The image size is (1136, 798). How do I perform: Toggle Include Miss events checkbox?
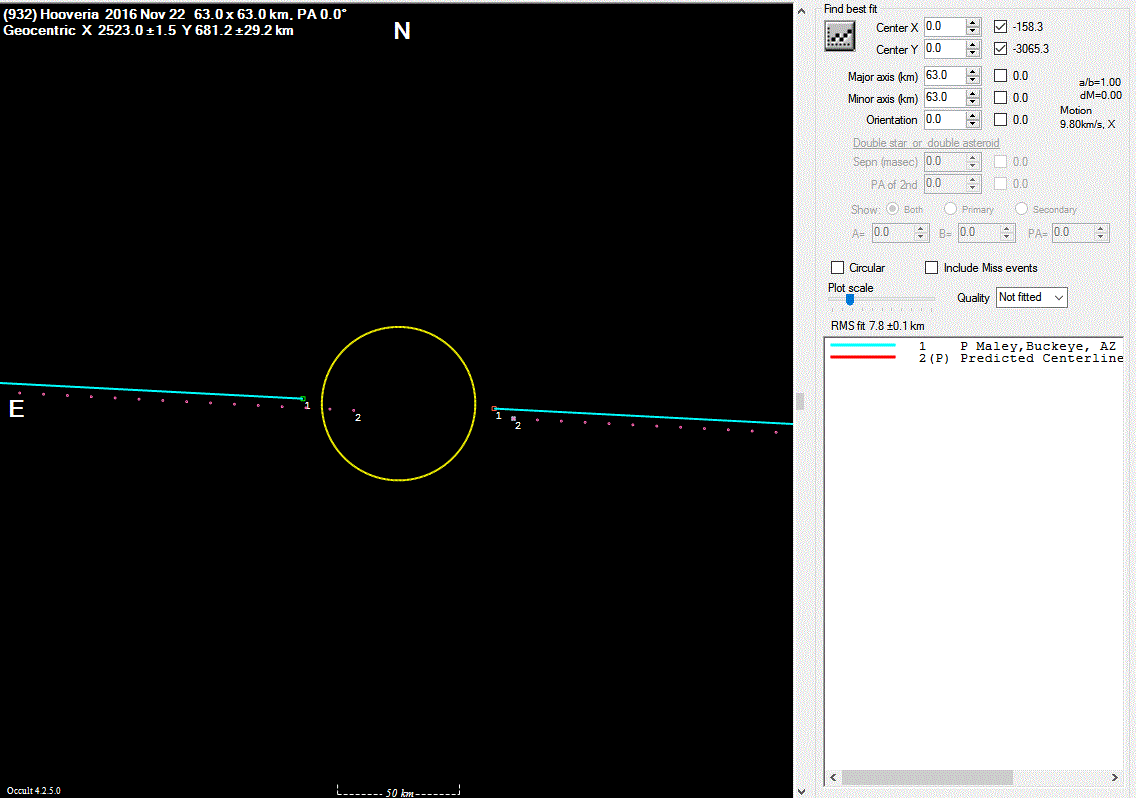click(932, 268)
